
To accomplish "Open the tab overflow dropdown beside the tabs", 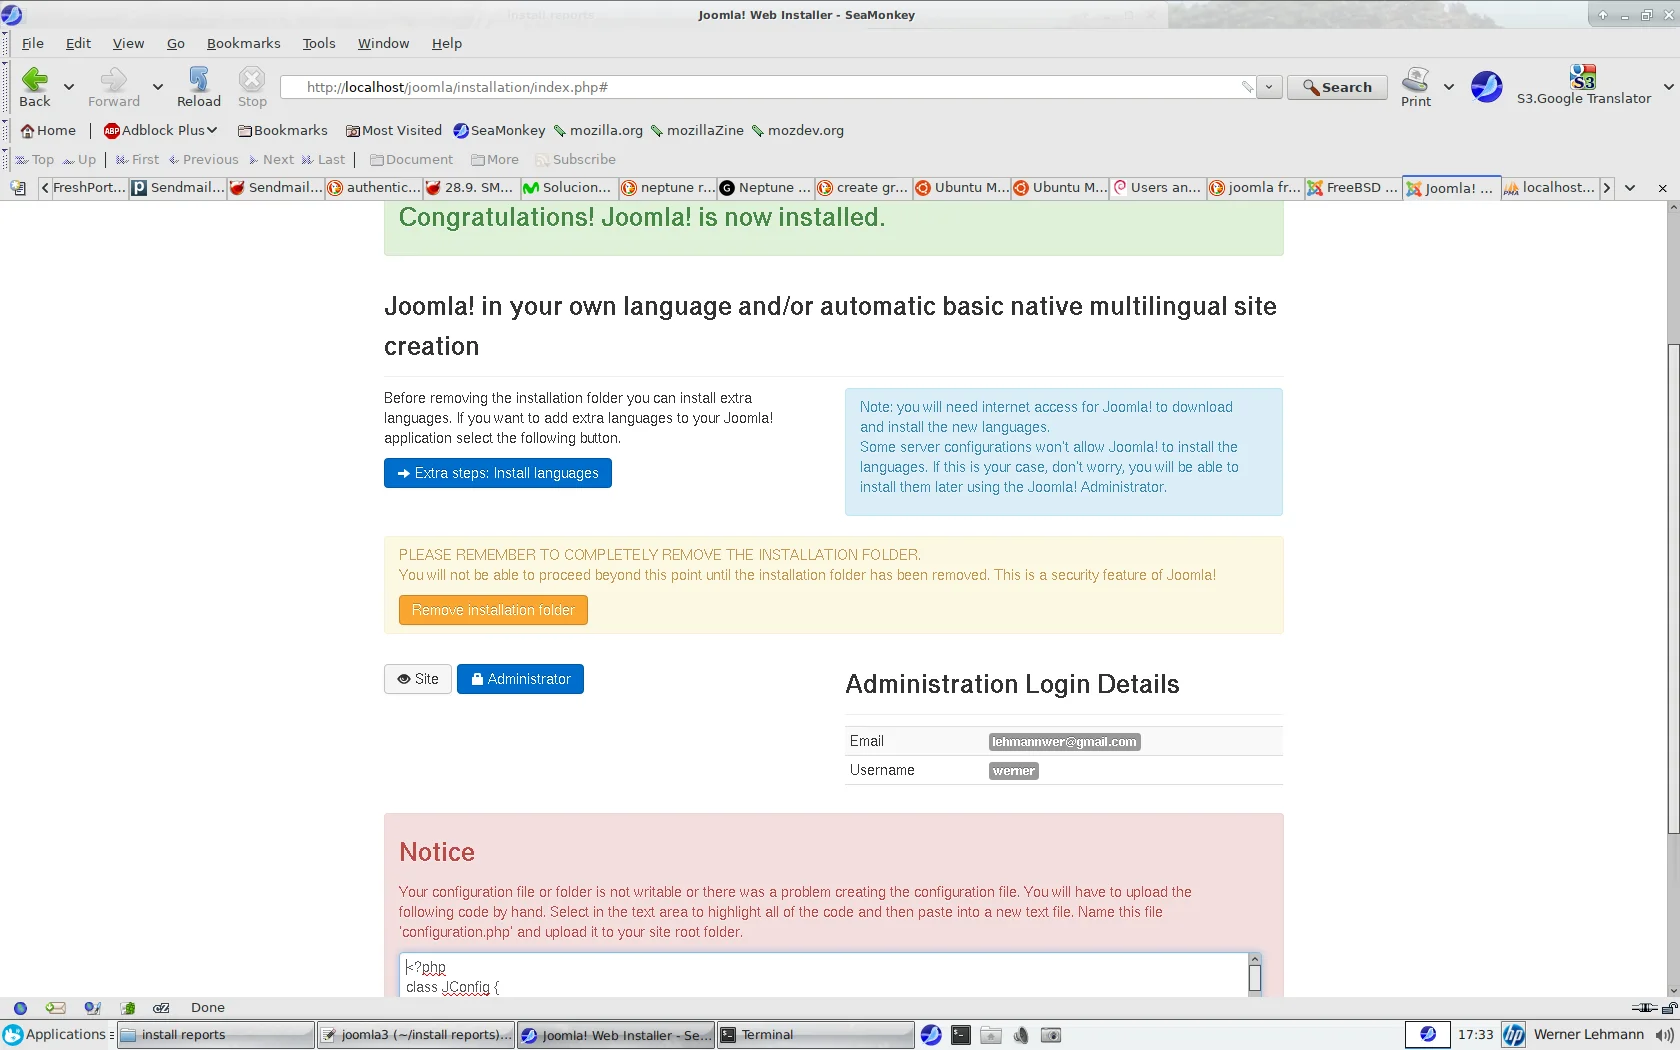I will pos(1630,188).
